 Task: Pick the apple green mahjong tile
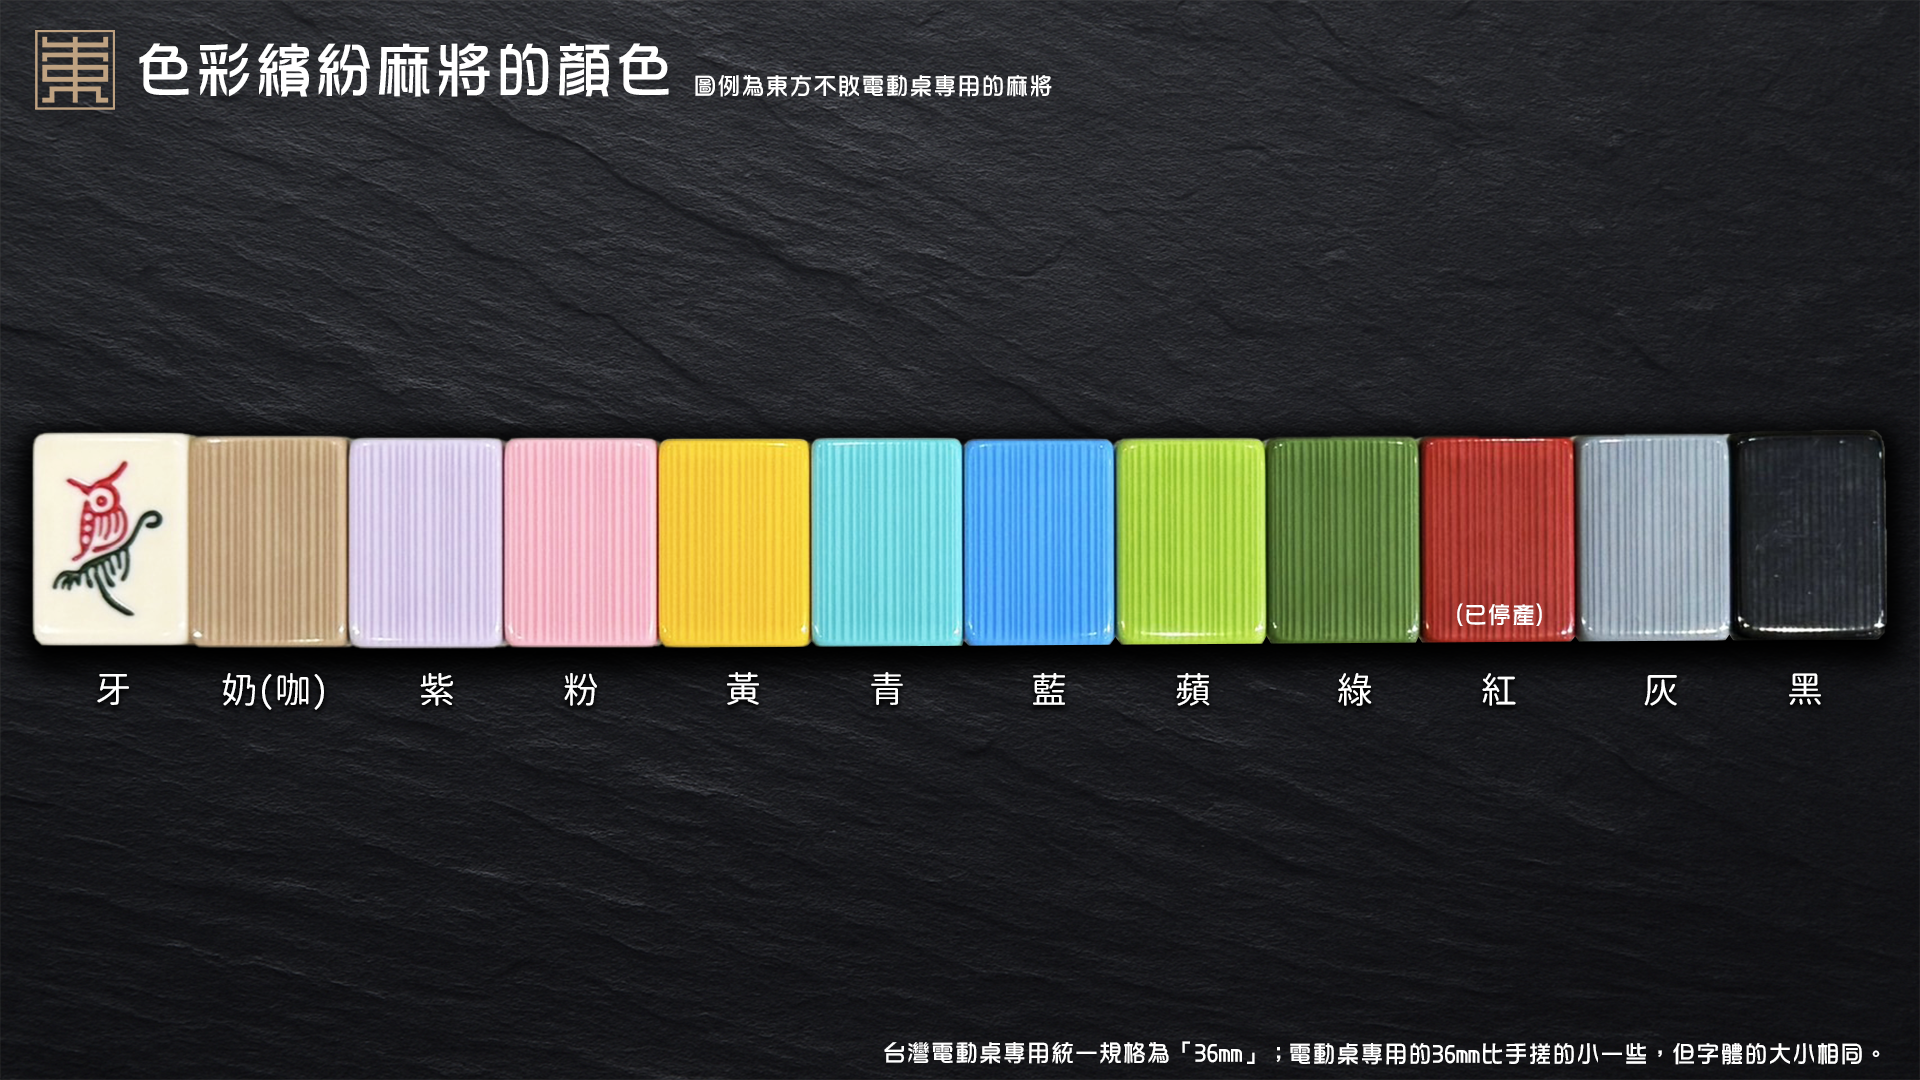[x=1190, y=541]
